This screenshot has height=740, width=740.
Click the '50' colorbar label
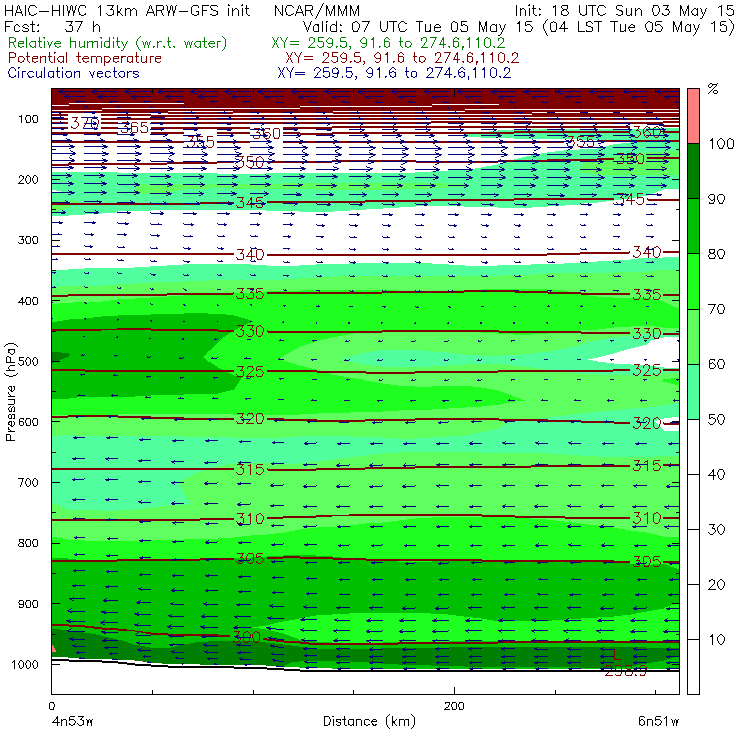716,419
